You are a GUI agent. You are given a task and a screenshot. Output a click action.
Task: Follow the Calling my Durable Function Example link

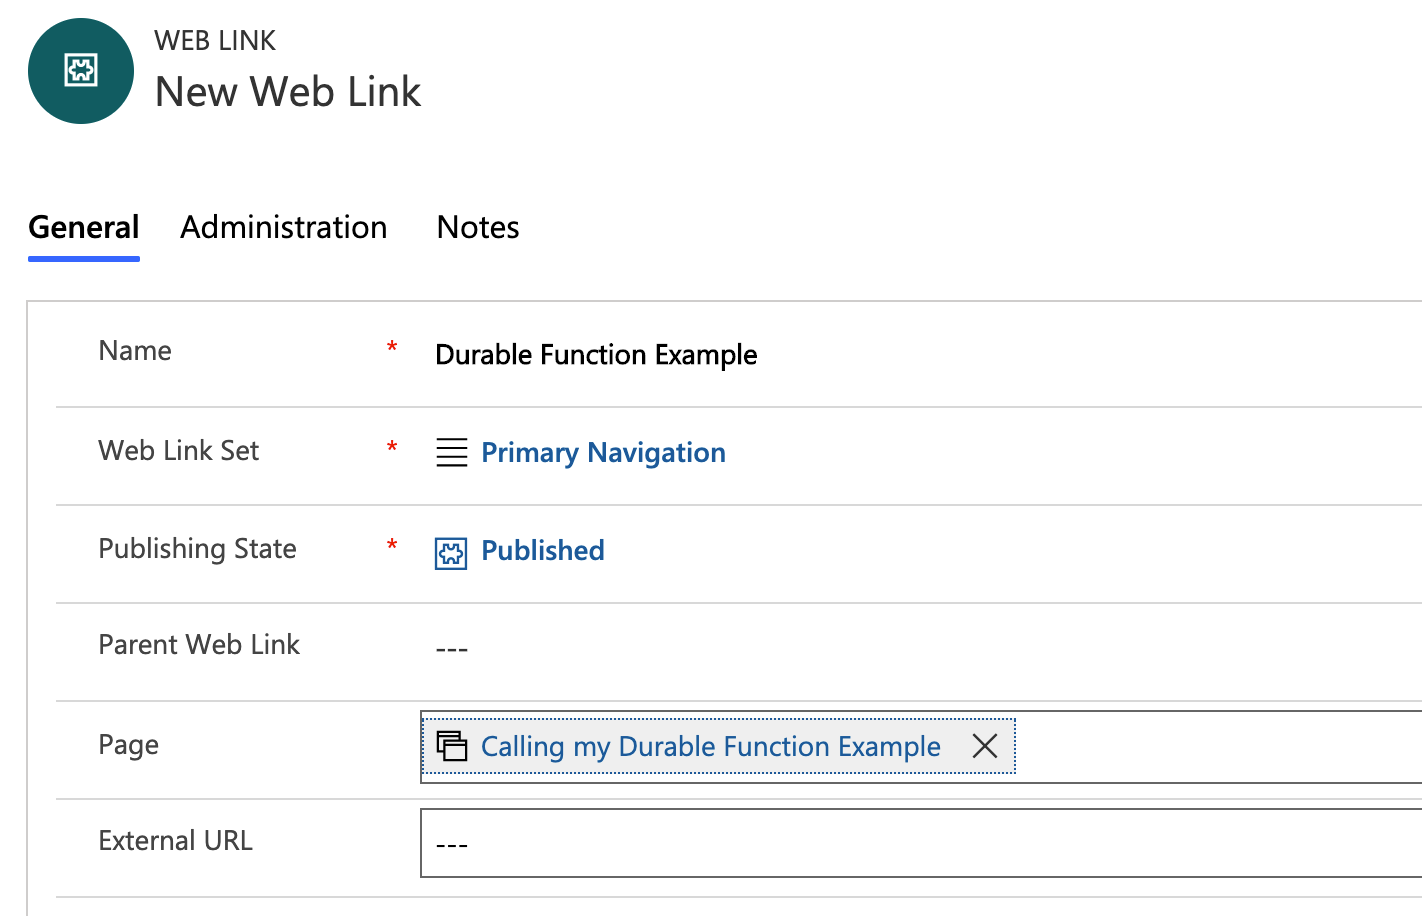710,747
